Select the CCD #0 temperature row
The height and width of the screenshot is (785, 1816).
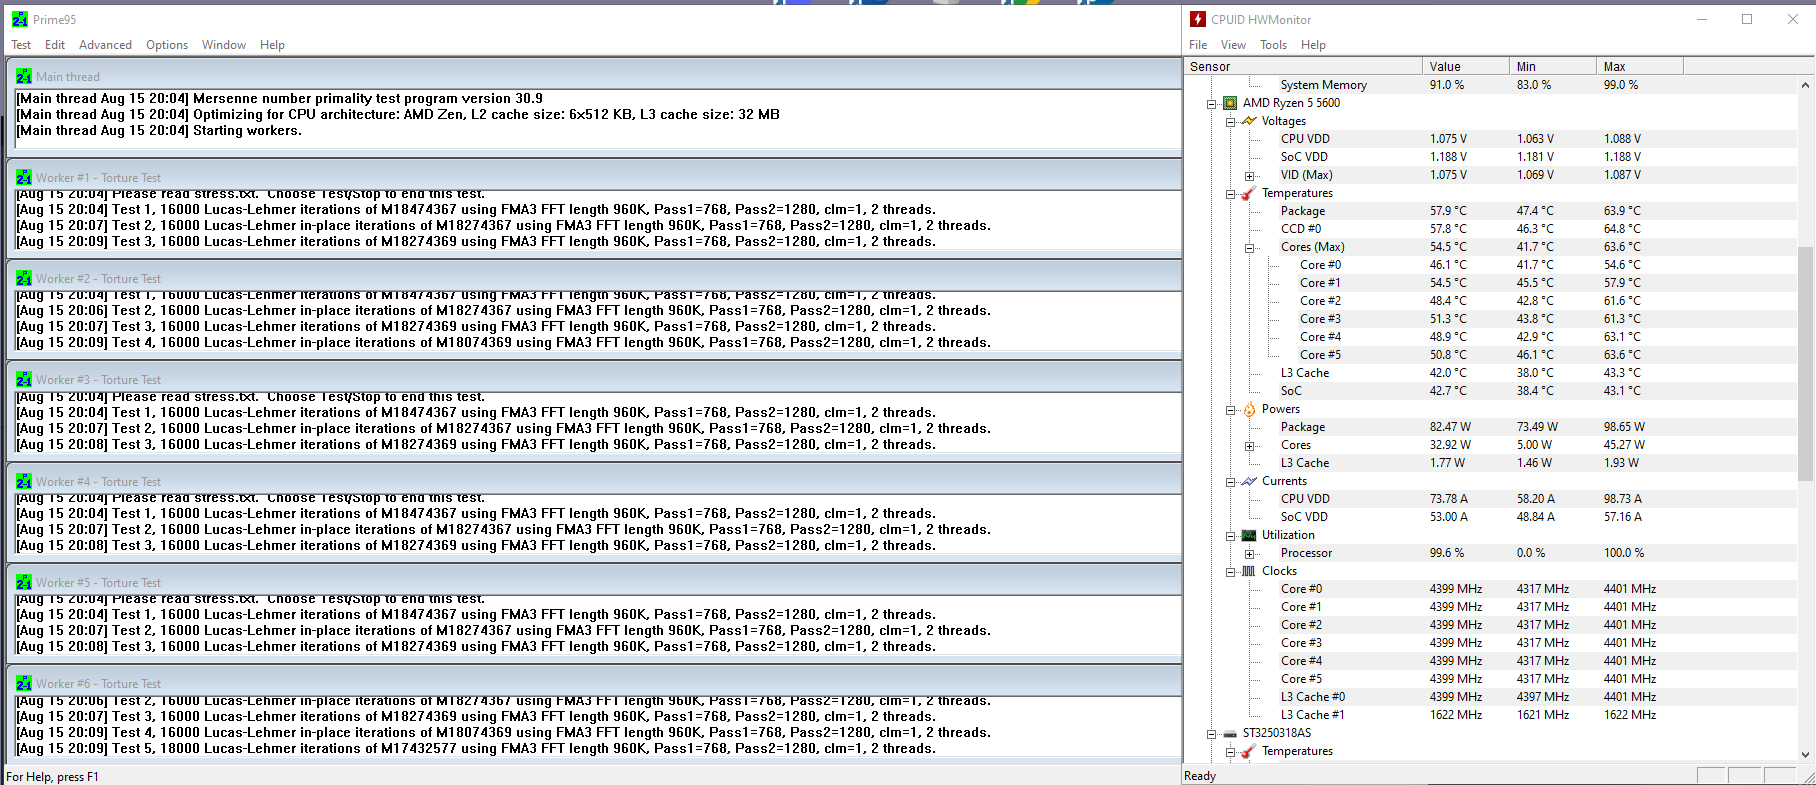coord(1490,229)
